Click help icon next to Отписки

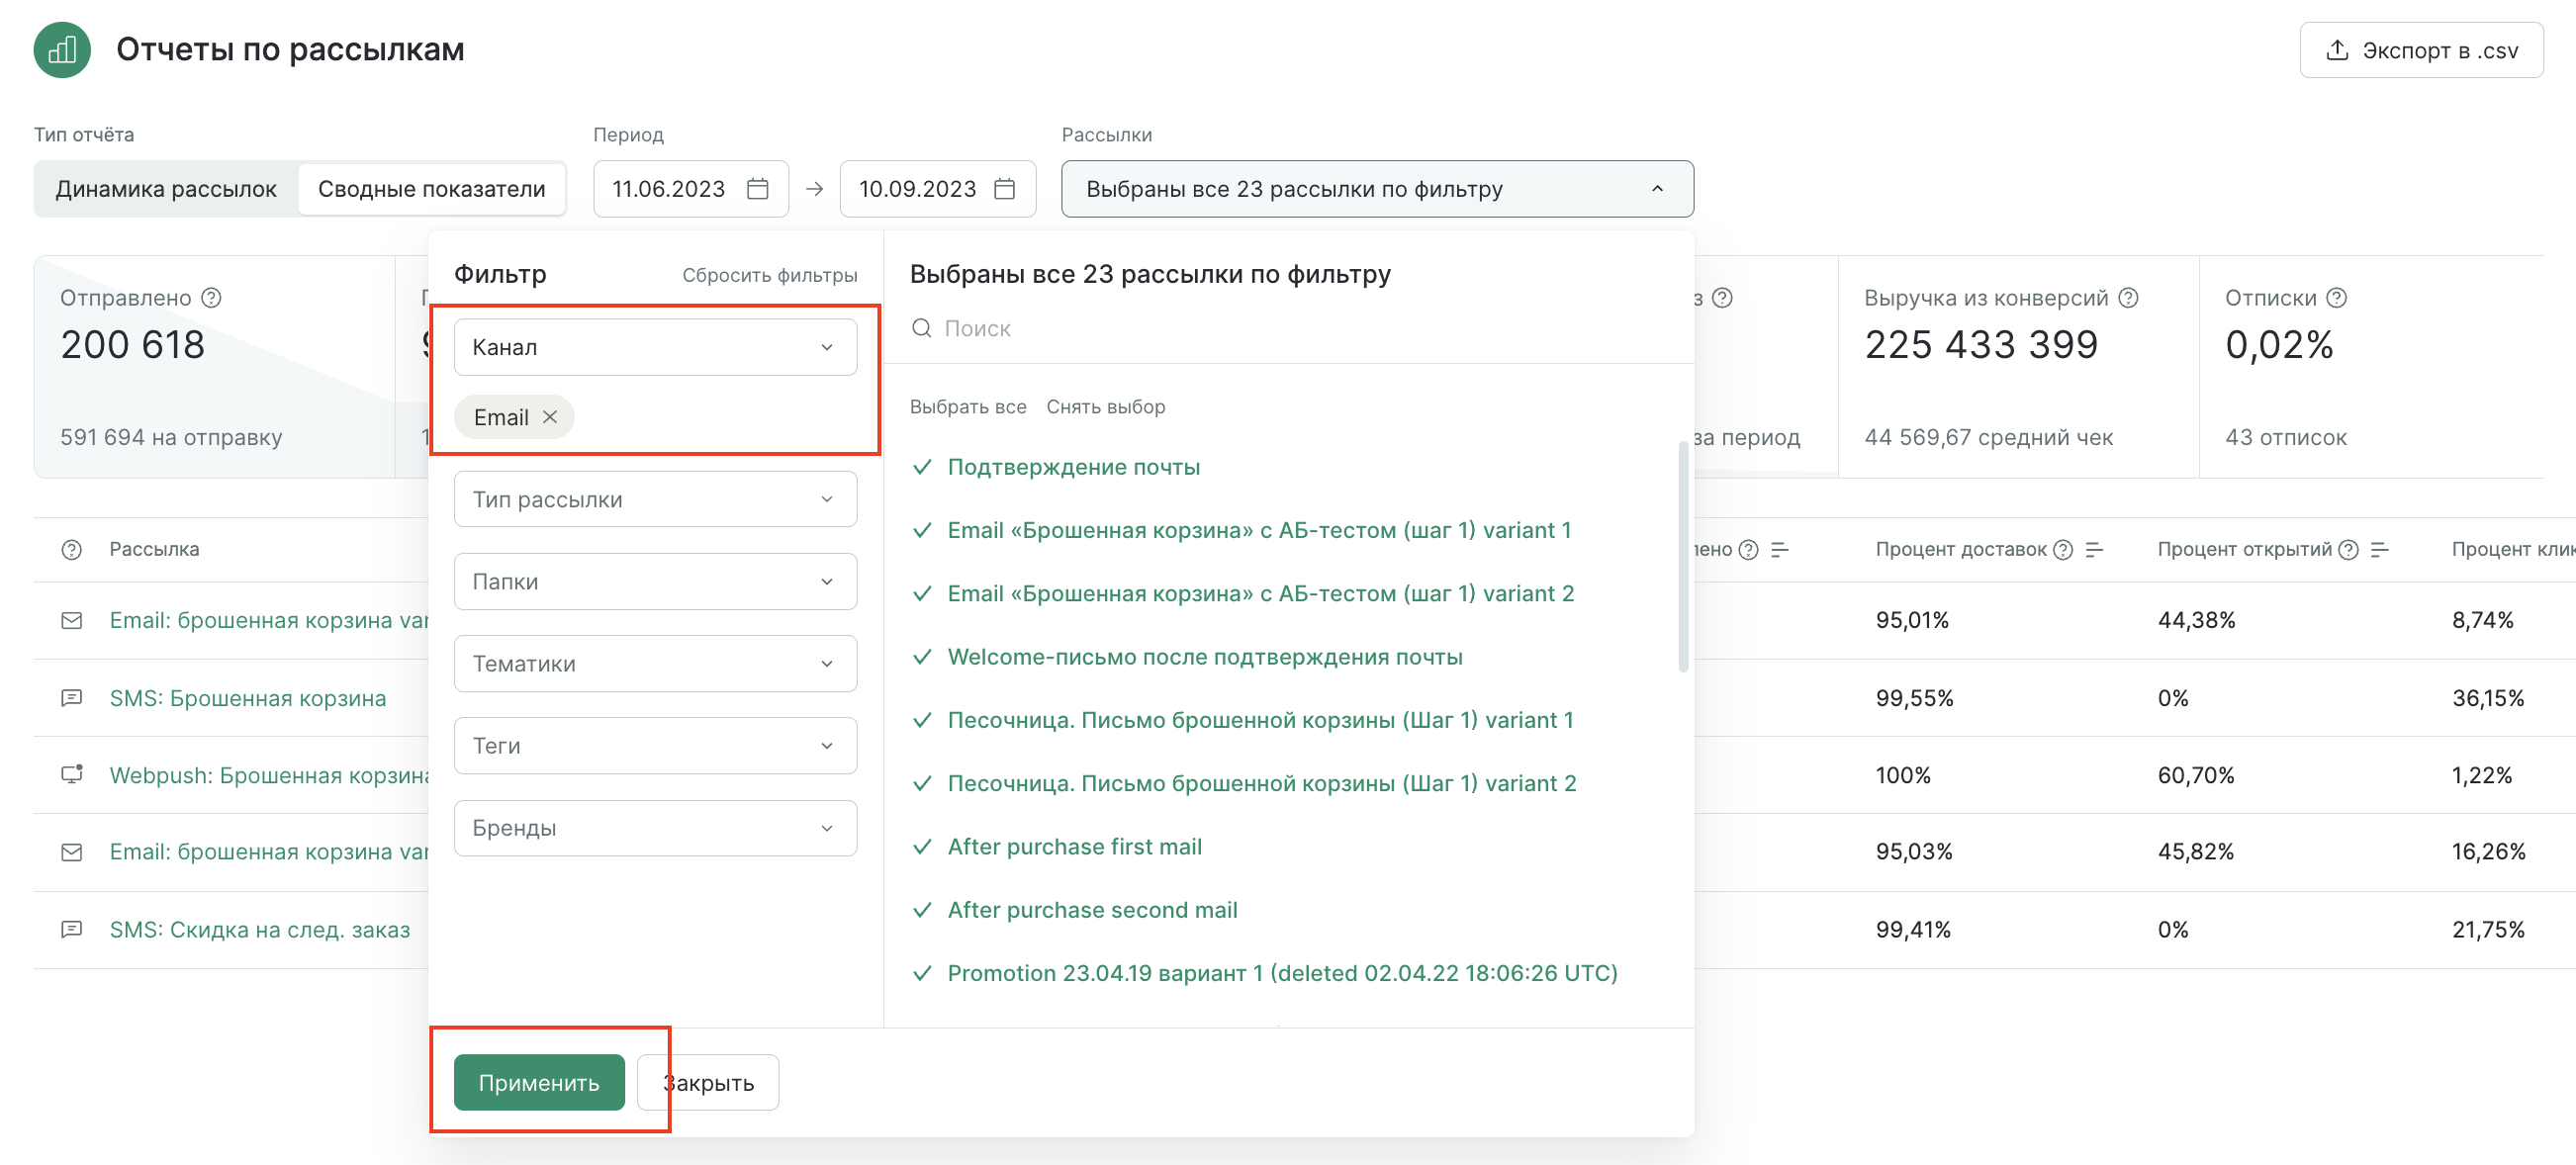2336,298
